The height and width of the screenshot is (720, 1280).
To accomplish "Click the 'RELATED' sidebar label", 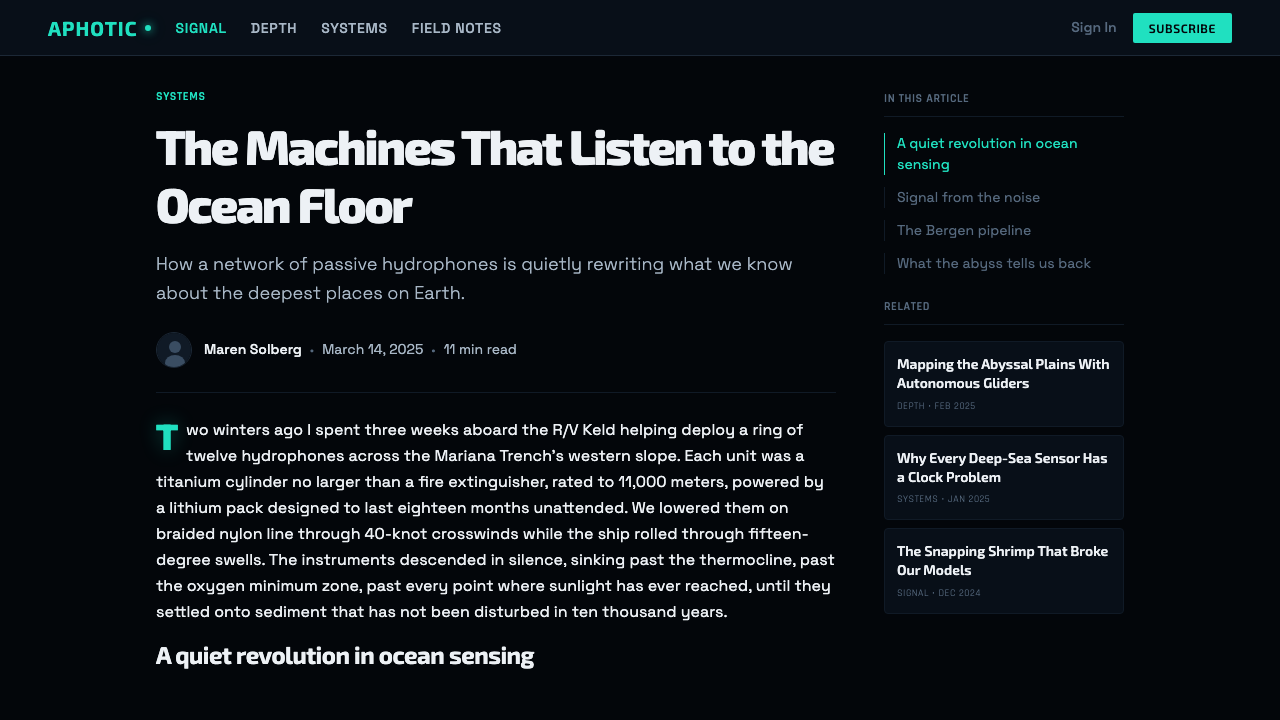I will [907, 307].
